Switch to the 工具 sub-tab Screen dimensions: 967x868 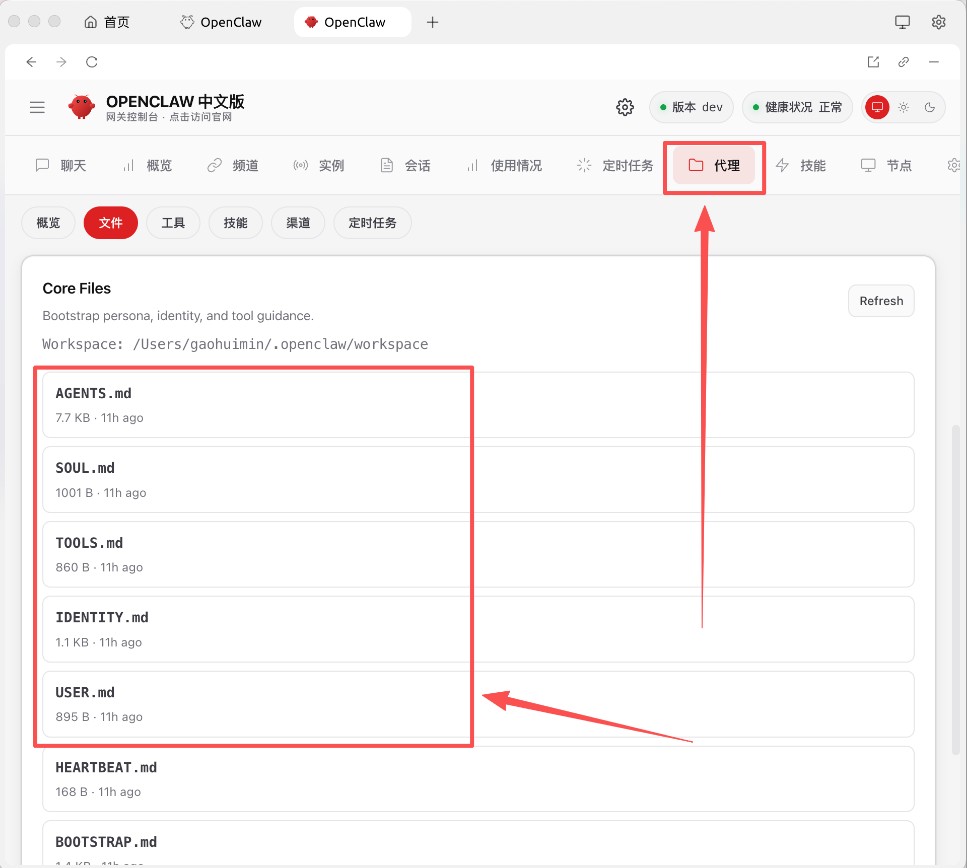click(x=172, y=222)
